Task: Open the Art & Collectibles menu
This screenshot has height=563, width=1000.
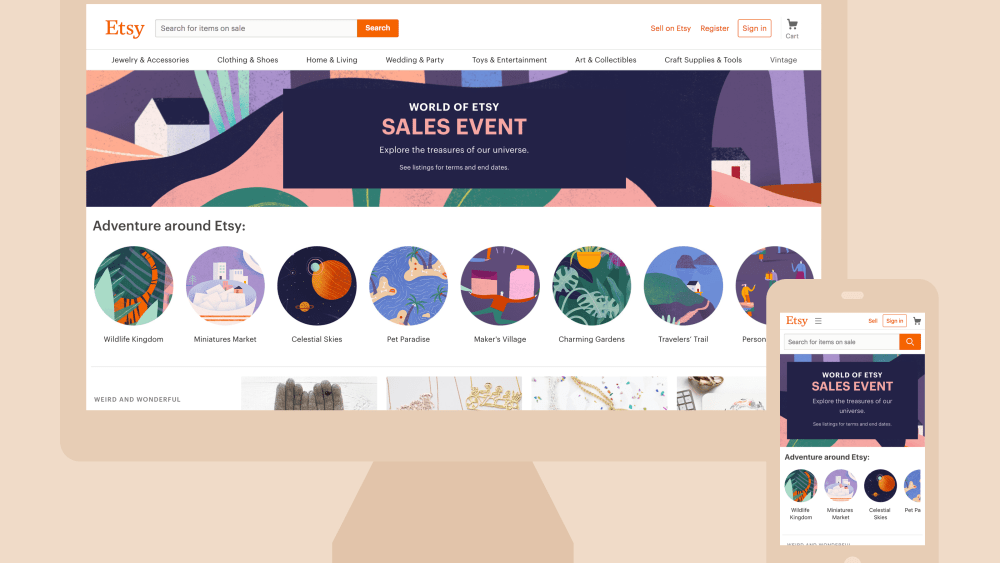Action: click(x=605, y=60)
